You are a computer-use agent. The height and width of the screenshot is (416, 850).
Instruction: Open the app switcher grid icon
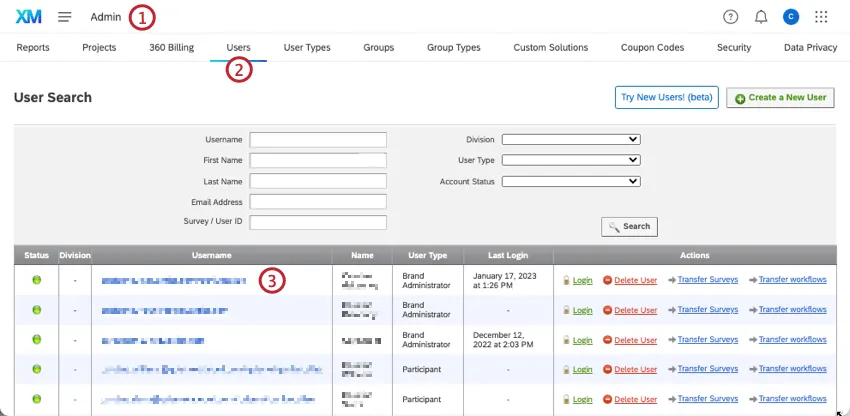[x=822, y=17]
